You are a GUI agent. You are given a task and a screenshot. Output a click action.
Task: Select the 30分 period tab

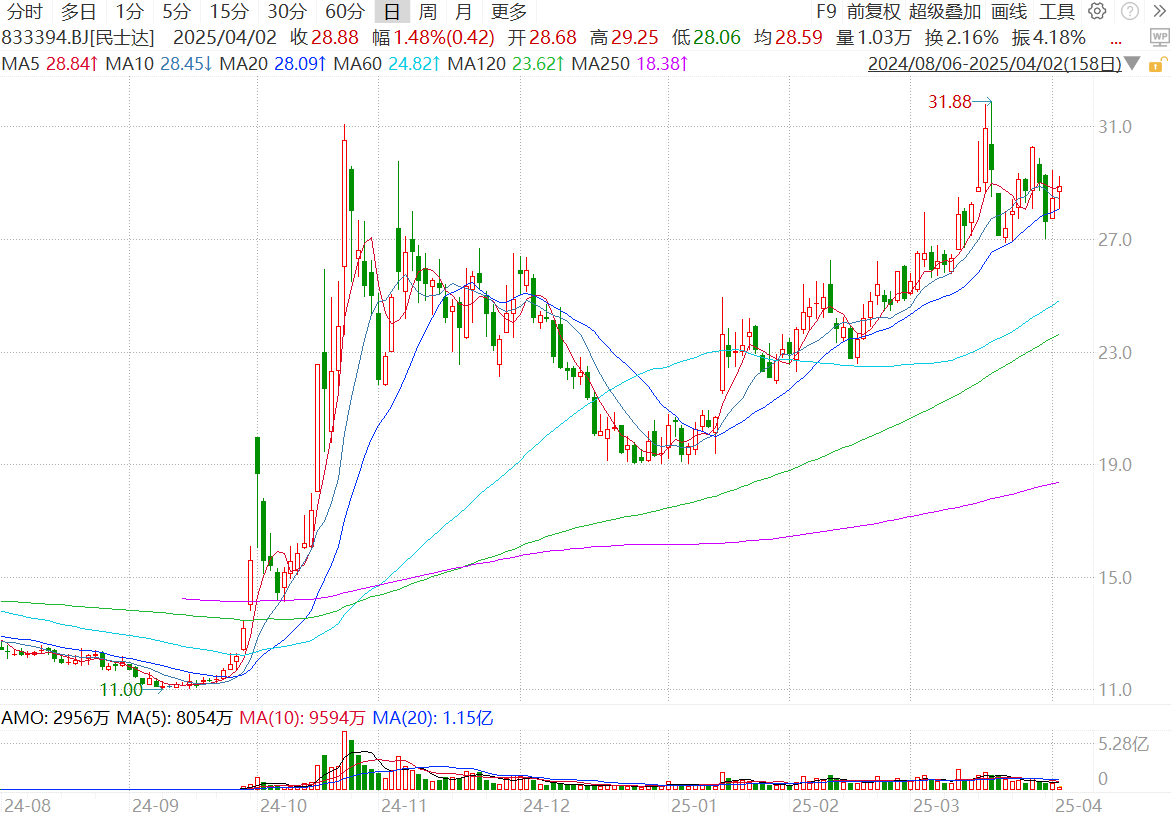coord(287,11)
